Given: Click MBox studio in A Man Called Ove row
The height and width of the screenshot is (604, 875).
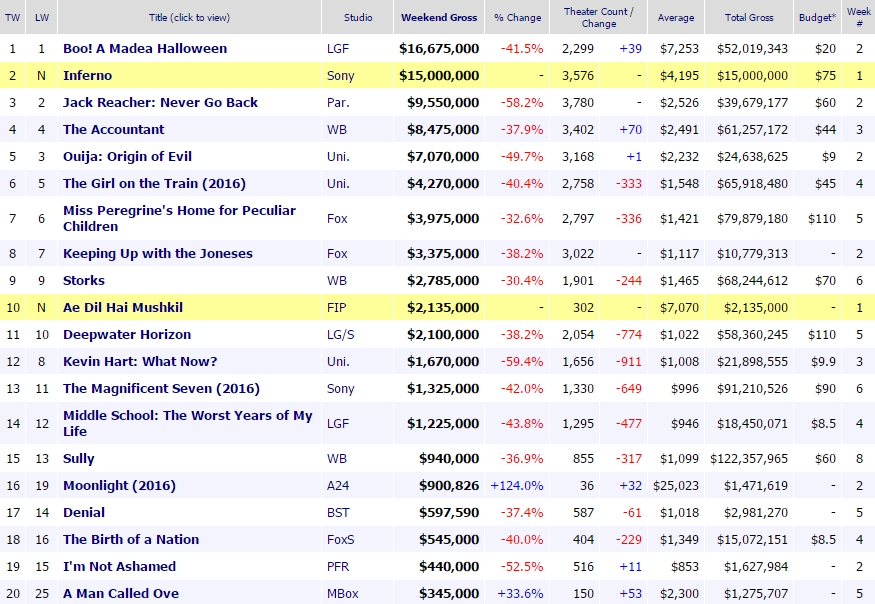Looking at the screenshot, I should tap(343, 593).
